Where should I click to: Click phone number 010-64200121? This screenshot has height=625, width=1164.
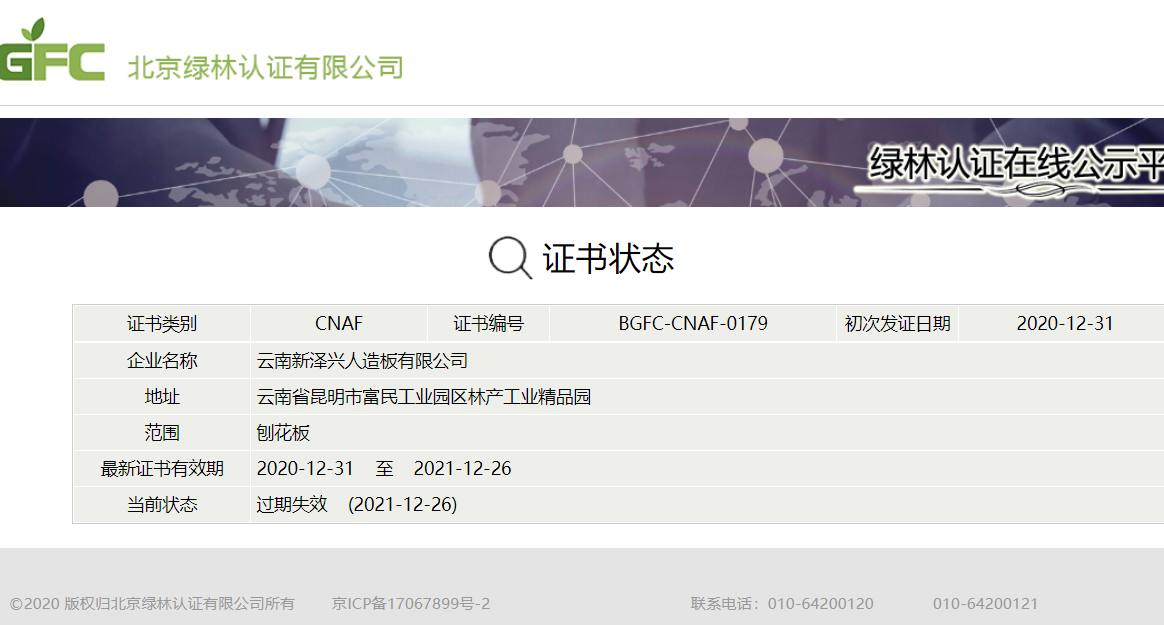[x=985, y=603]
